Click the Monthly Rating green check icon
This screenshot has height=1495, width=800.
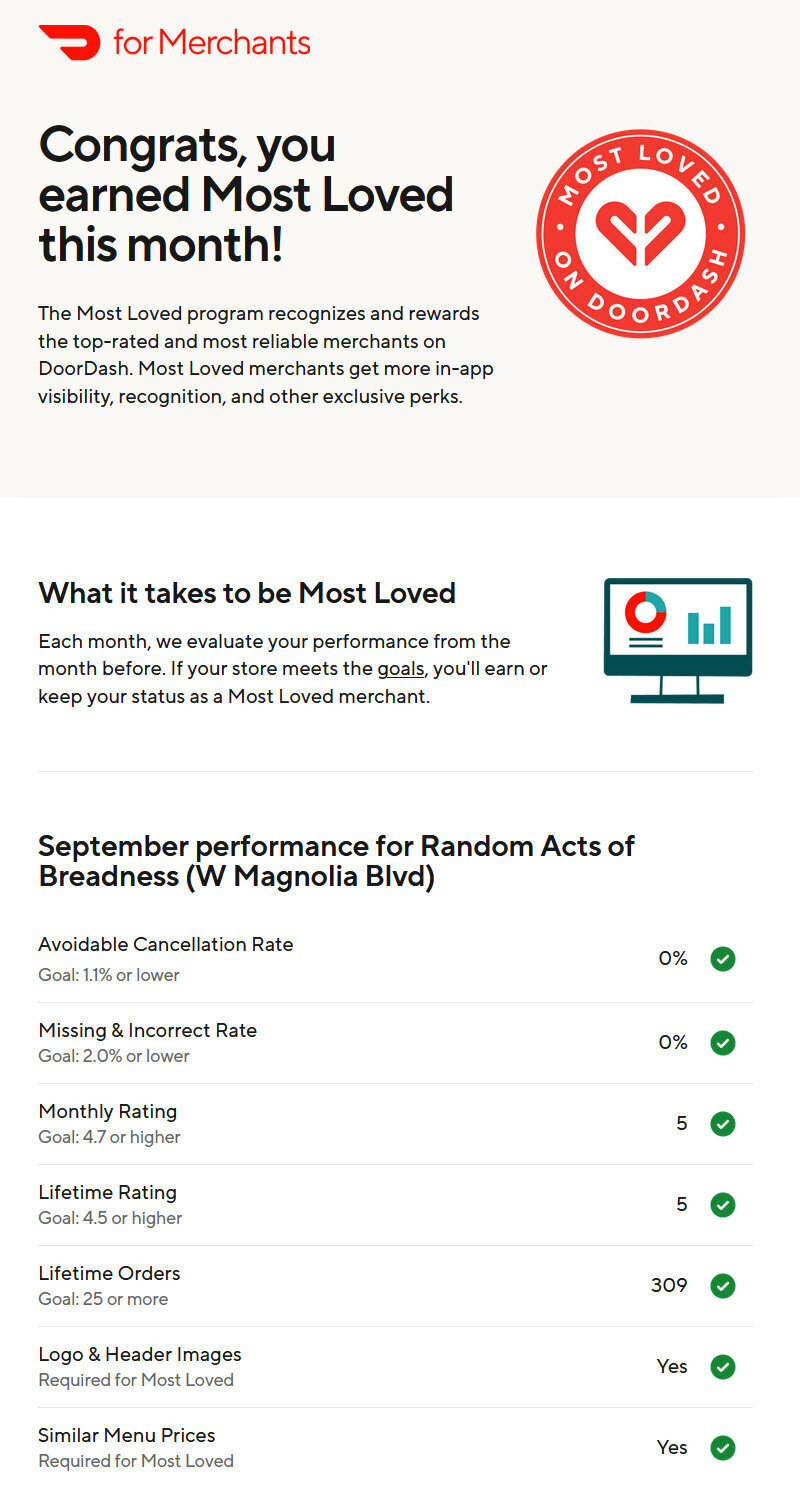tap(723, 1124)
